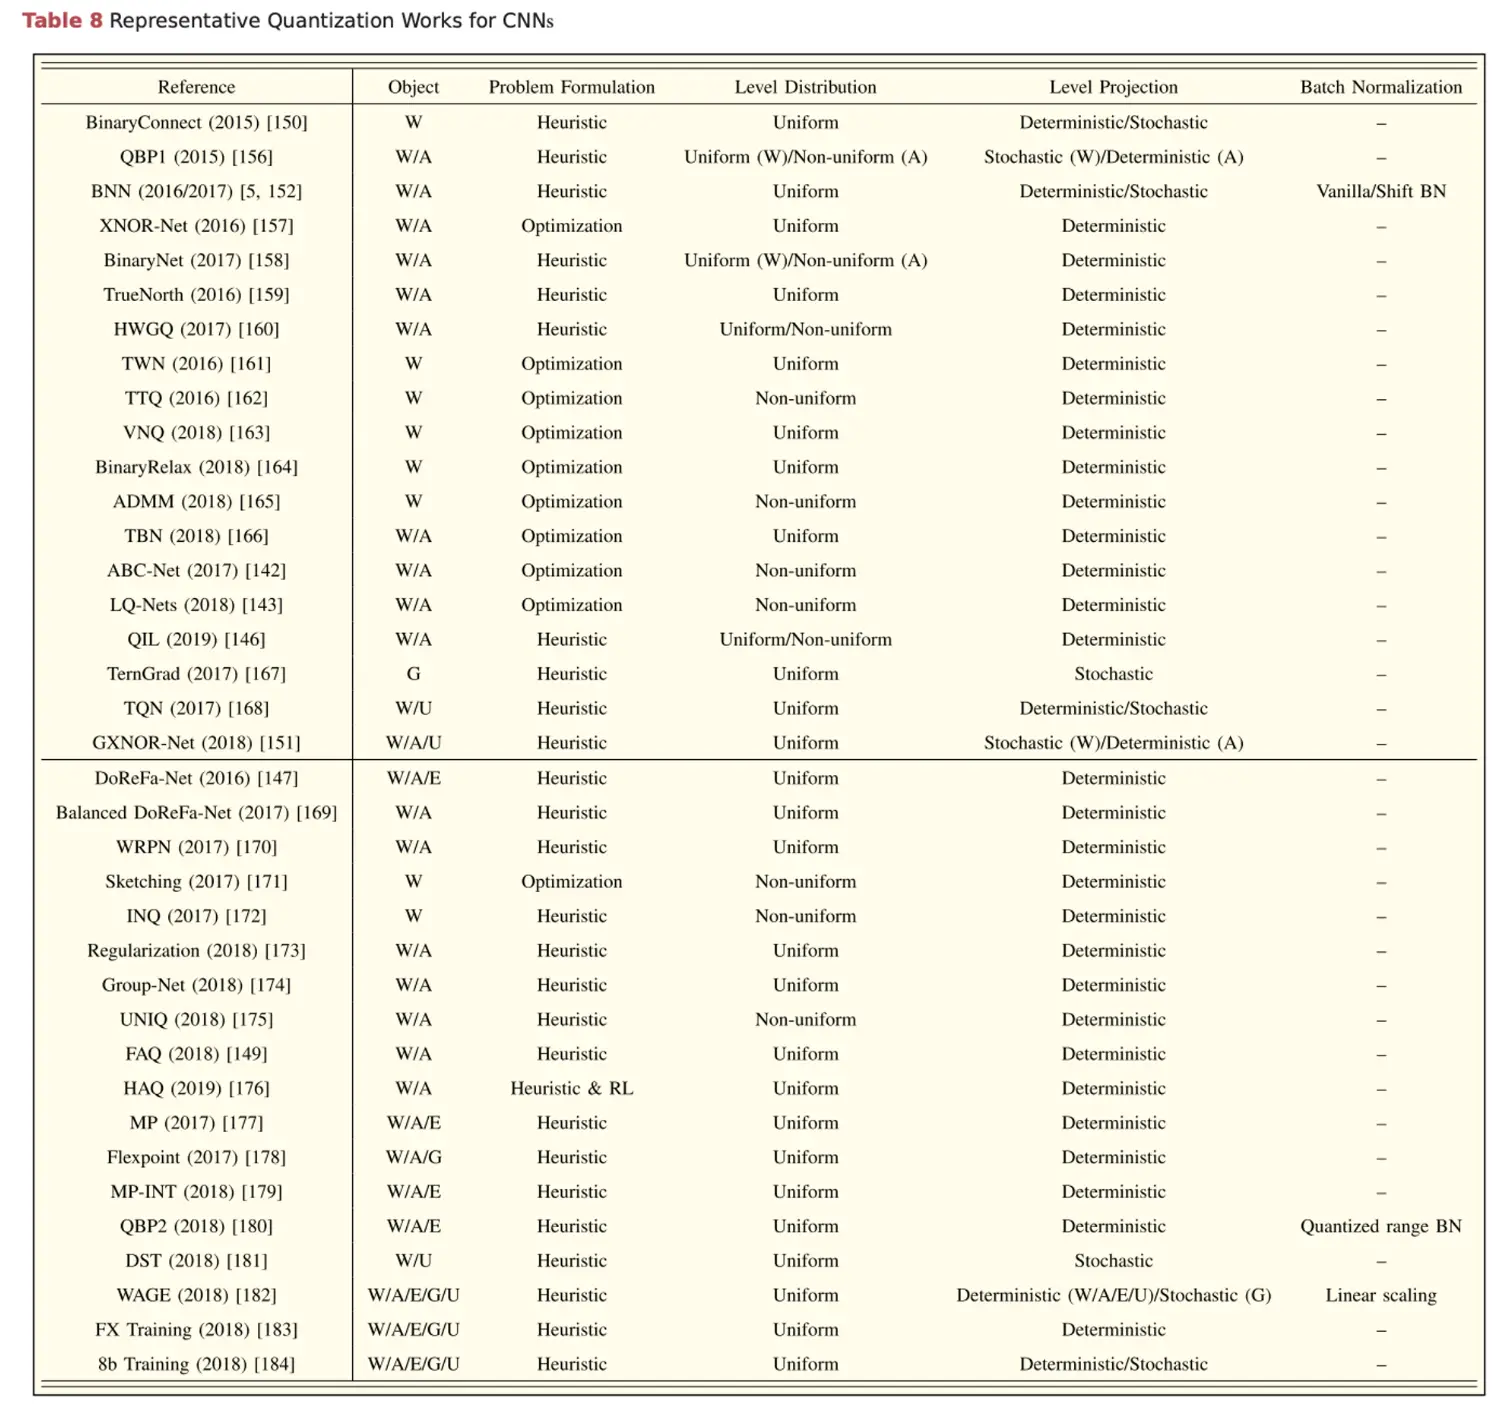Select the 8b Training (2018) reference

pyautogui.click(x=196, y=1363)
